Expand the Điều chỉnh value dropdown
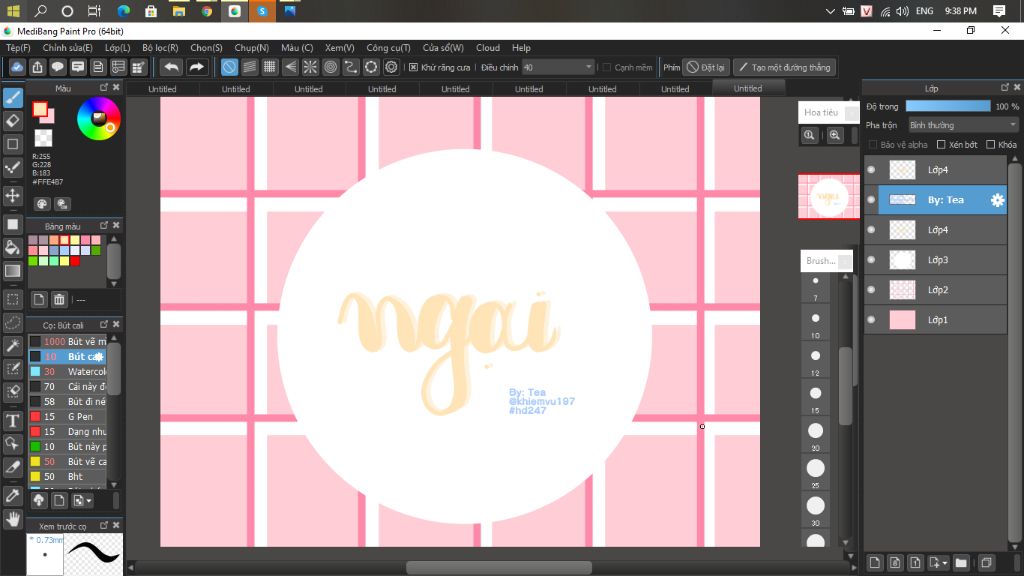 (588, 67)
